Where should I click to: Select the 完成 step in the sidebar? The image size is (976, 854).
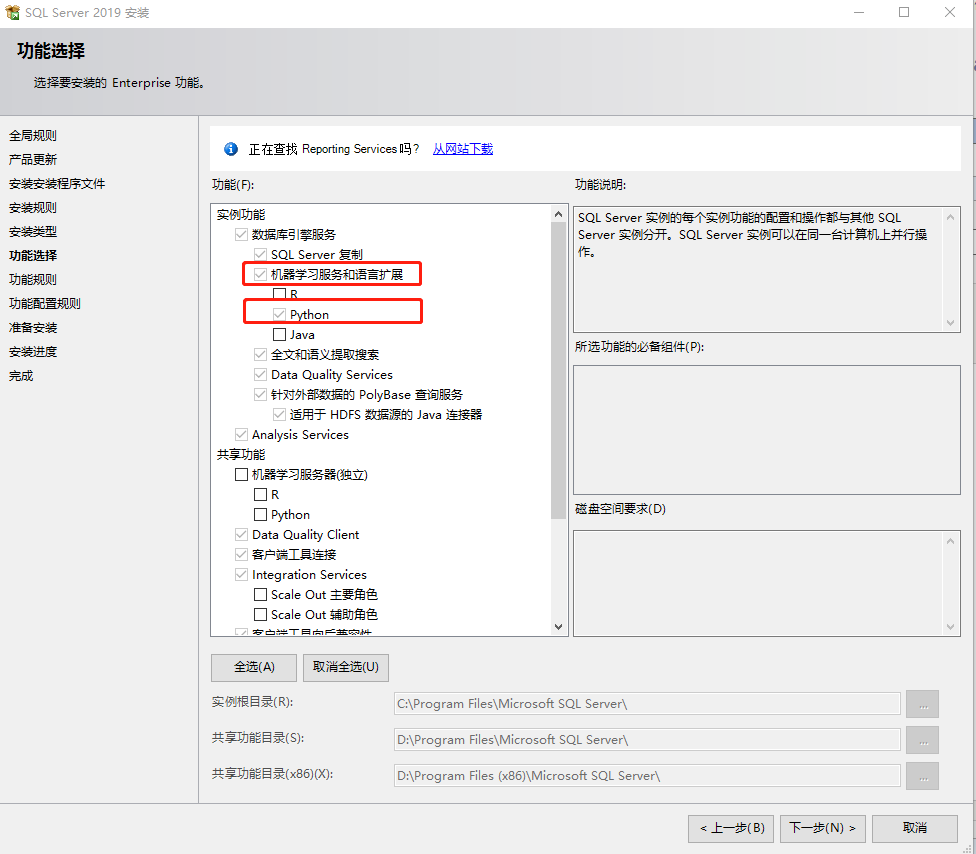tap(21, 376)
